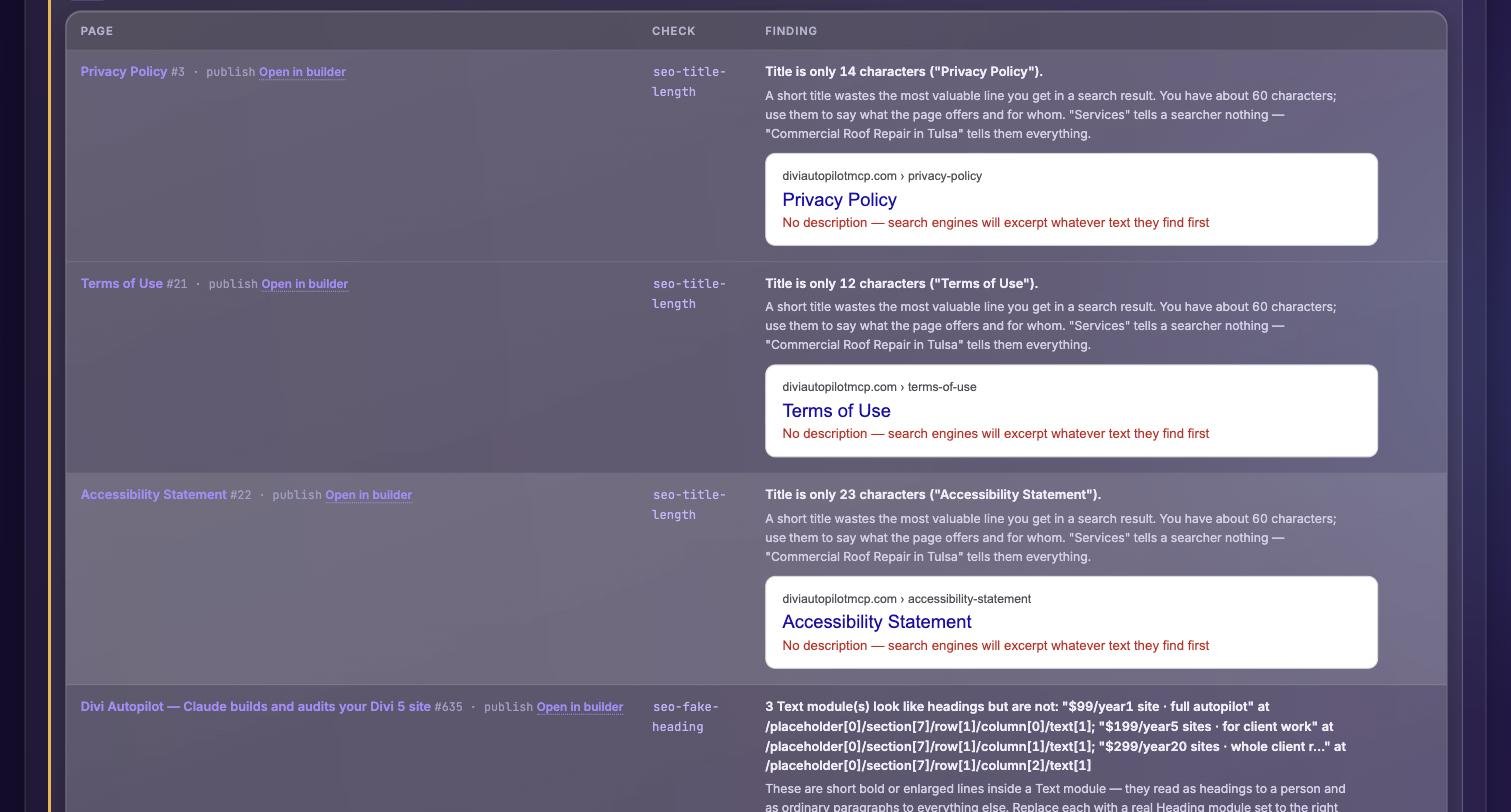Image resolution: width=1511 pixels, height=812 pixels.
Task: Open the Divi Autopilot page title link
Action: click(x=256, y=707)
